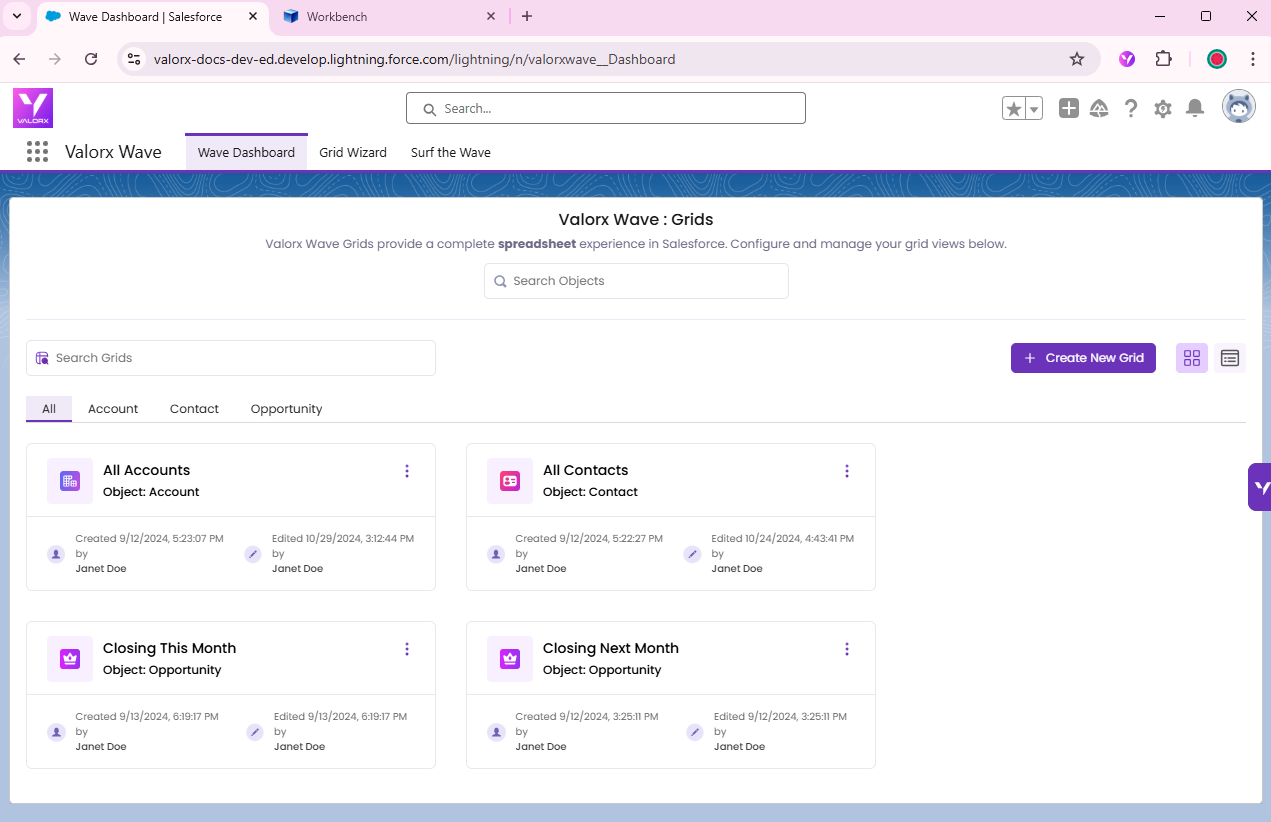View site information icon in address bar
Image resolution: width=1271 pixels, height=822 pixels.
tap(135, 59)
